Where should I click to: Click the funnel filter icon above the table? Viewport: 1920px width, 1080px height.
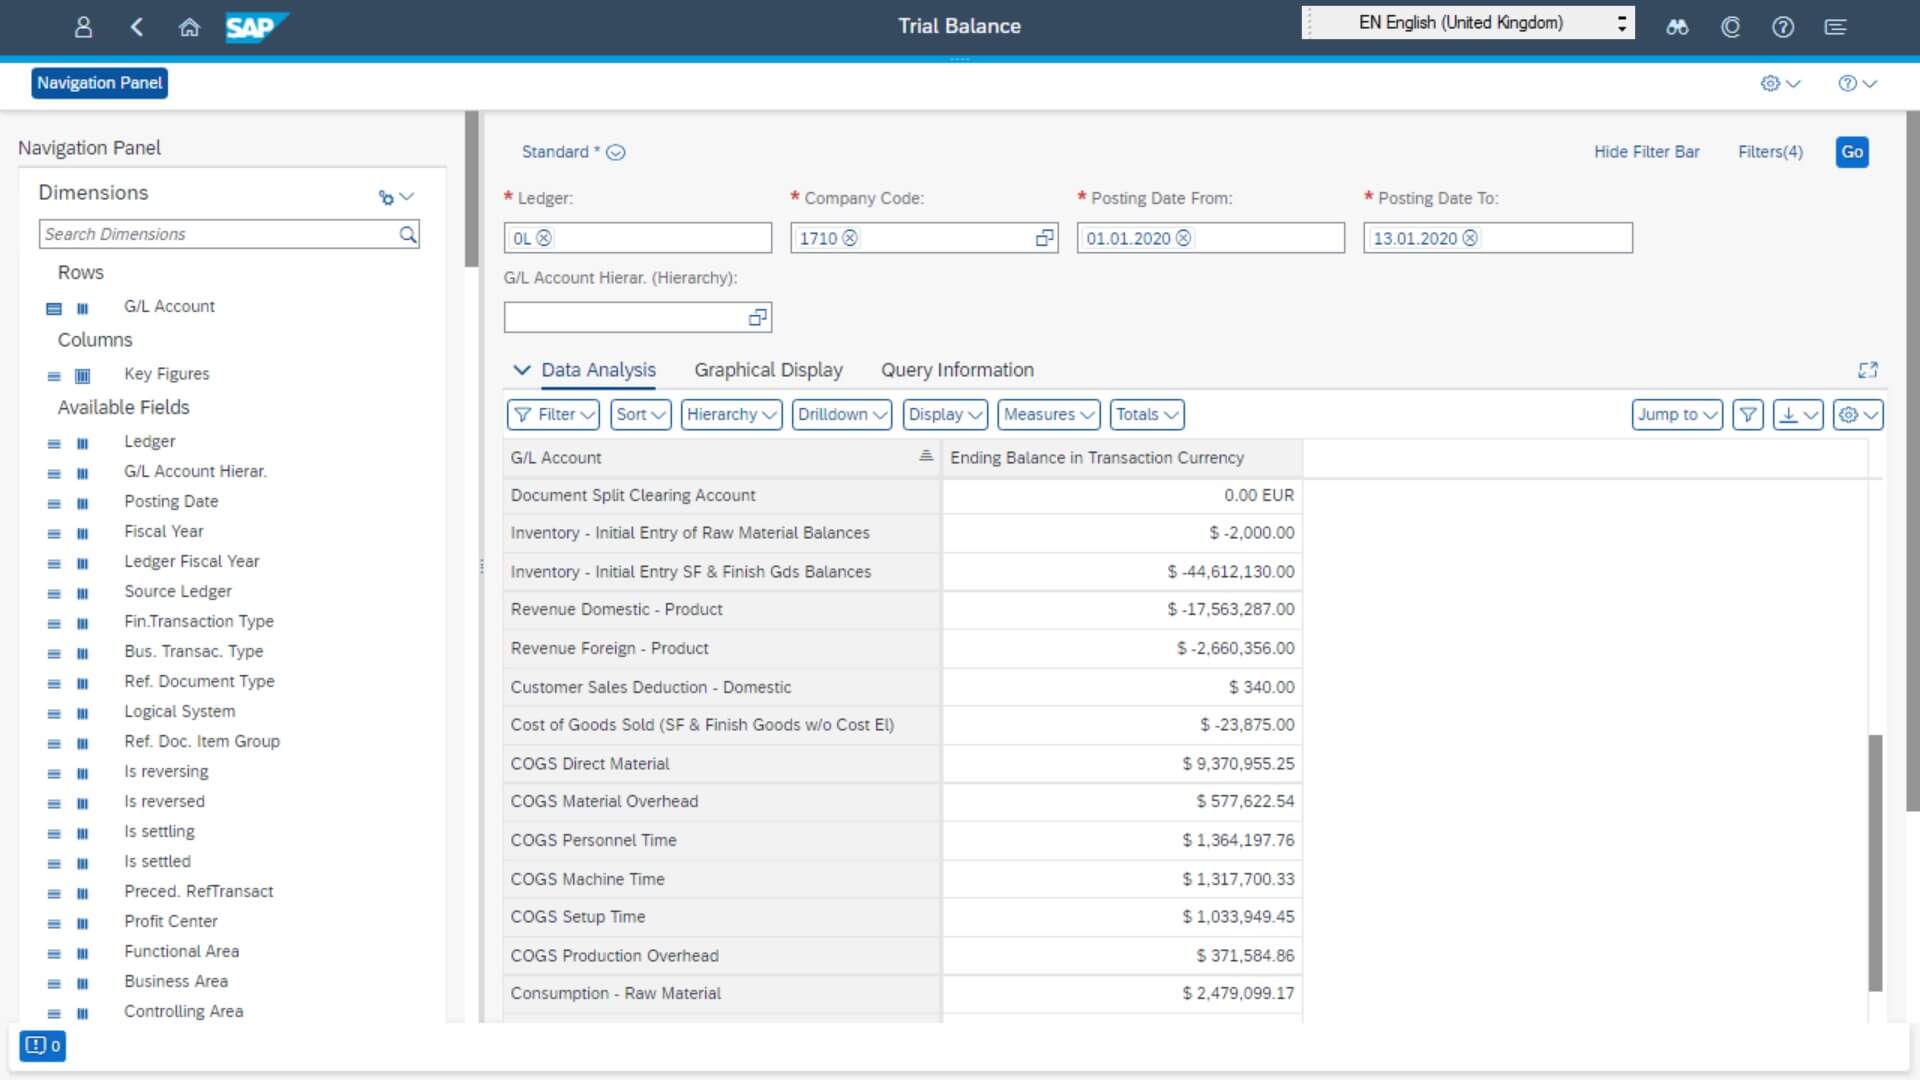pyautogui.click(x=1747, y=414)
